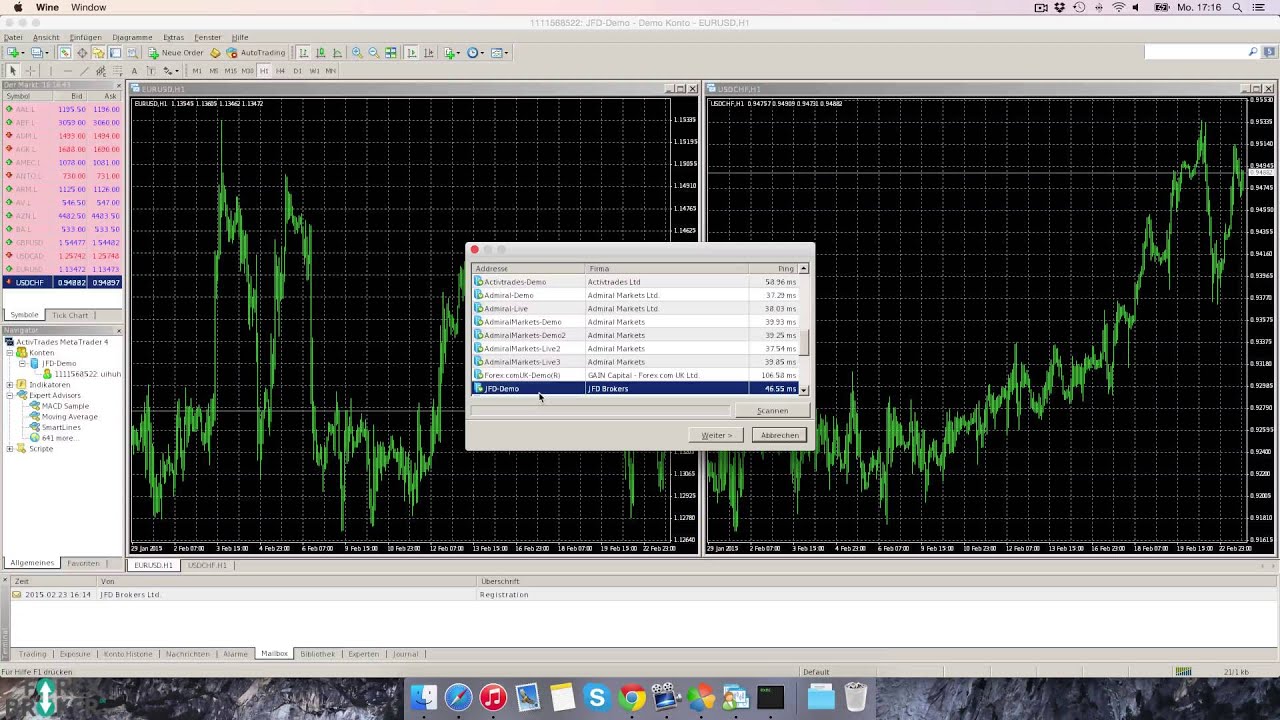Open the Ansicht menu

pos(46,37)
